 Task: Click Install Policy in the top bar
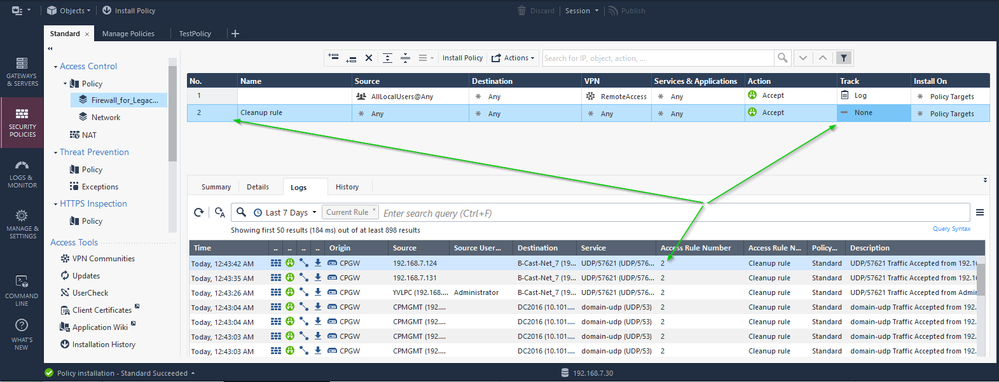pos(128,10)
